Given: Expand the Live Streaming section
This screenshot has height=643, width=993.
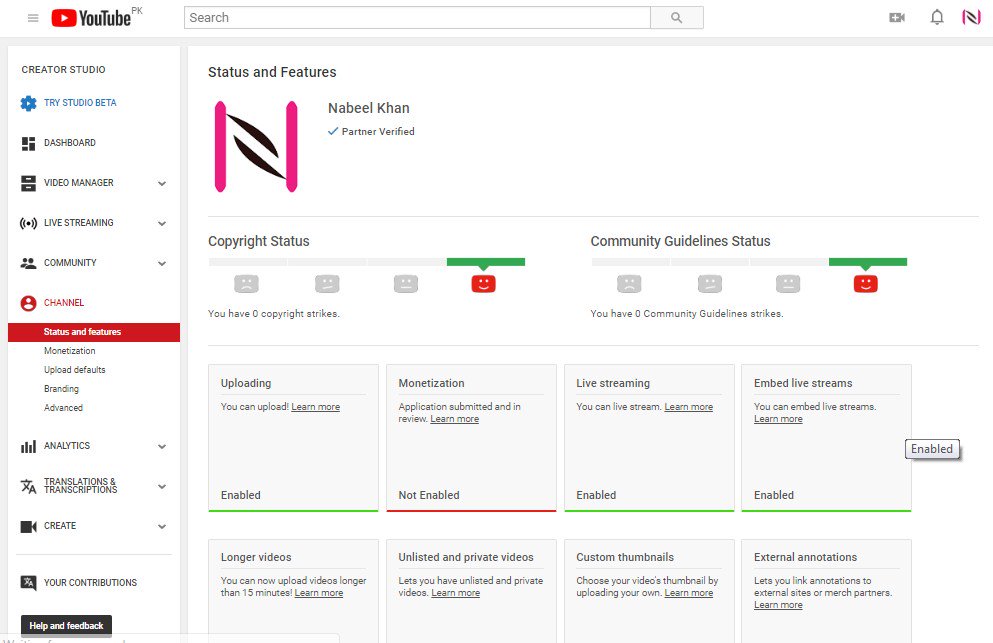Looking at the screenshot, I should click(162, 223).
